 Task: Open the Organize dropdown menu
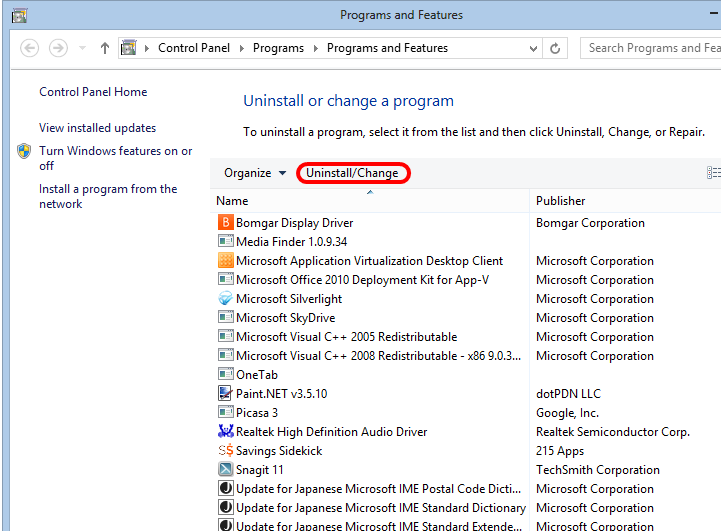point(255,173)
